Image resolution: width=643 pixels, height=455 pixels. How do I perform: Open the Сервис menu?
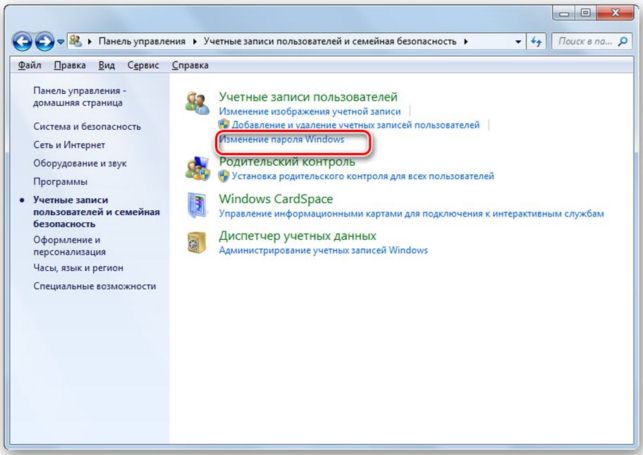[143, 65]
